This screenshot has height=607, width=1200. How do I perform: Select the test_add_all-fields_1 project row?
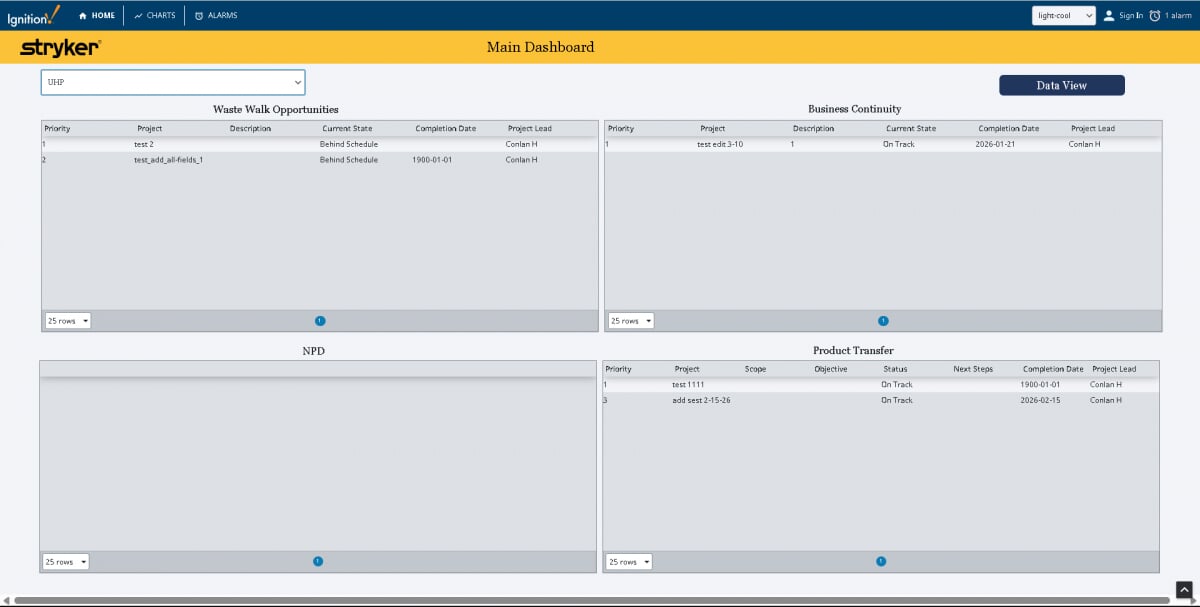point(168,160)
